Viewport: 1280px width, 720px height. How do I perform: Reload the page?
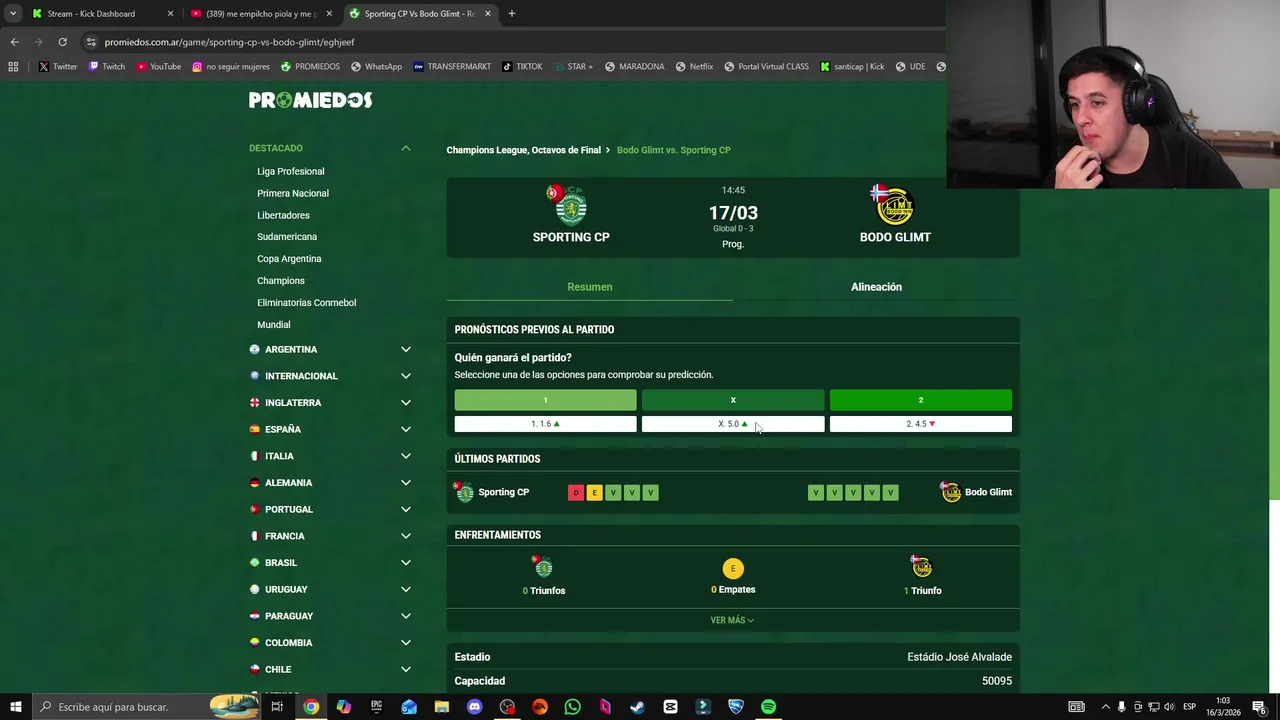coord(62,42)
